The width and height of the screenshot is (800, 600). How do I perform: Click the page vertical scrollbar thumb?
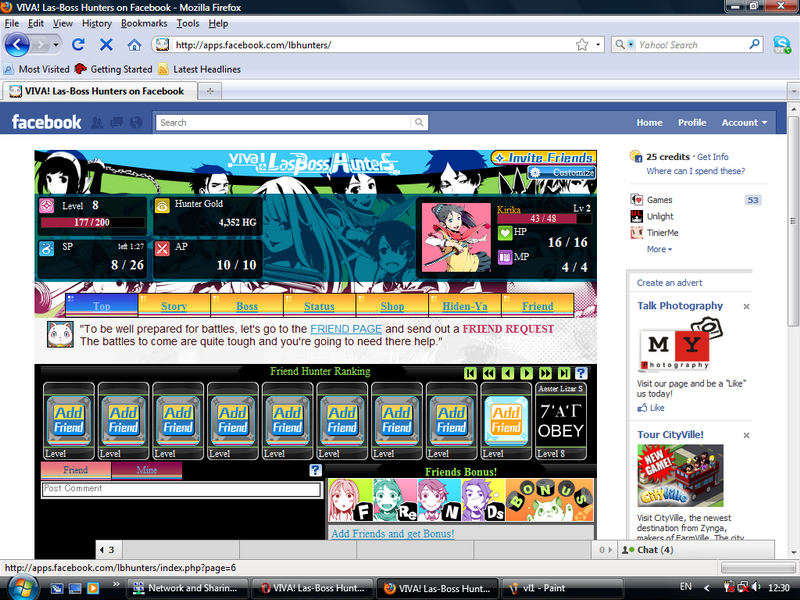pyautogui.click(x=793, y=221)
